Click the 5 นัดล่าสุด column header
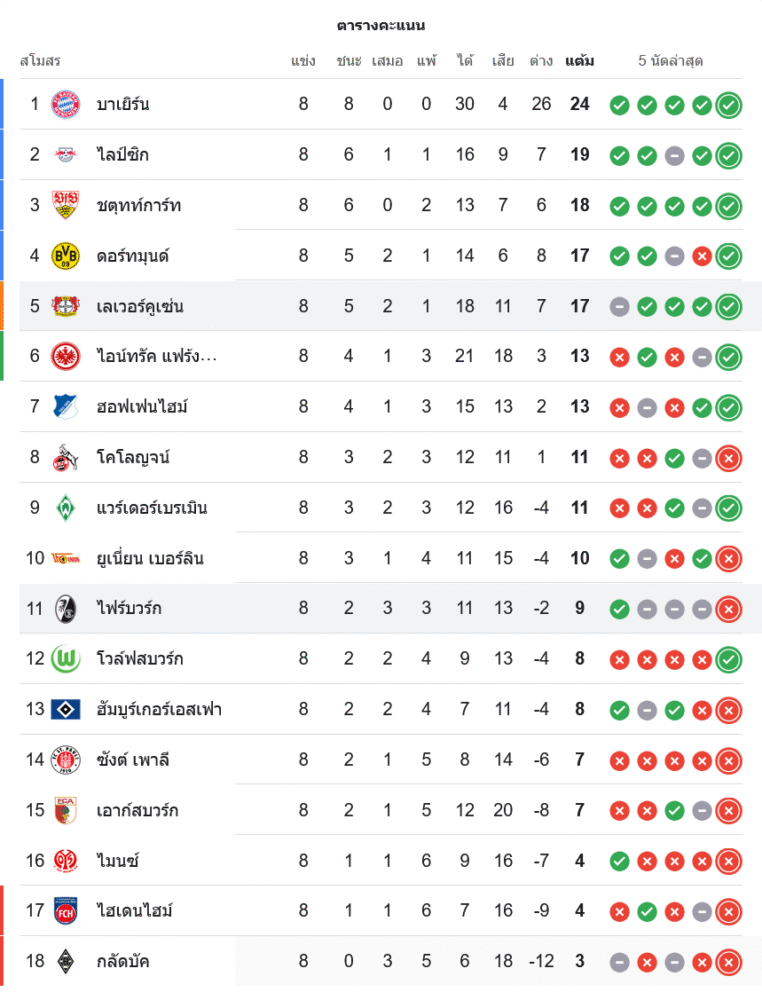762x1000 pixels. click(670, 61)
